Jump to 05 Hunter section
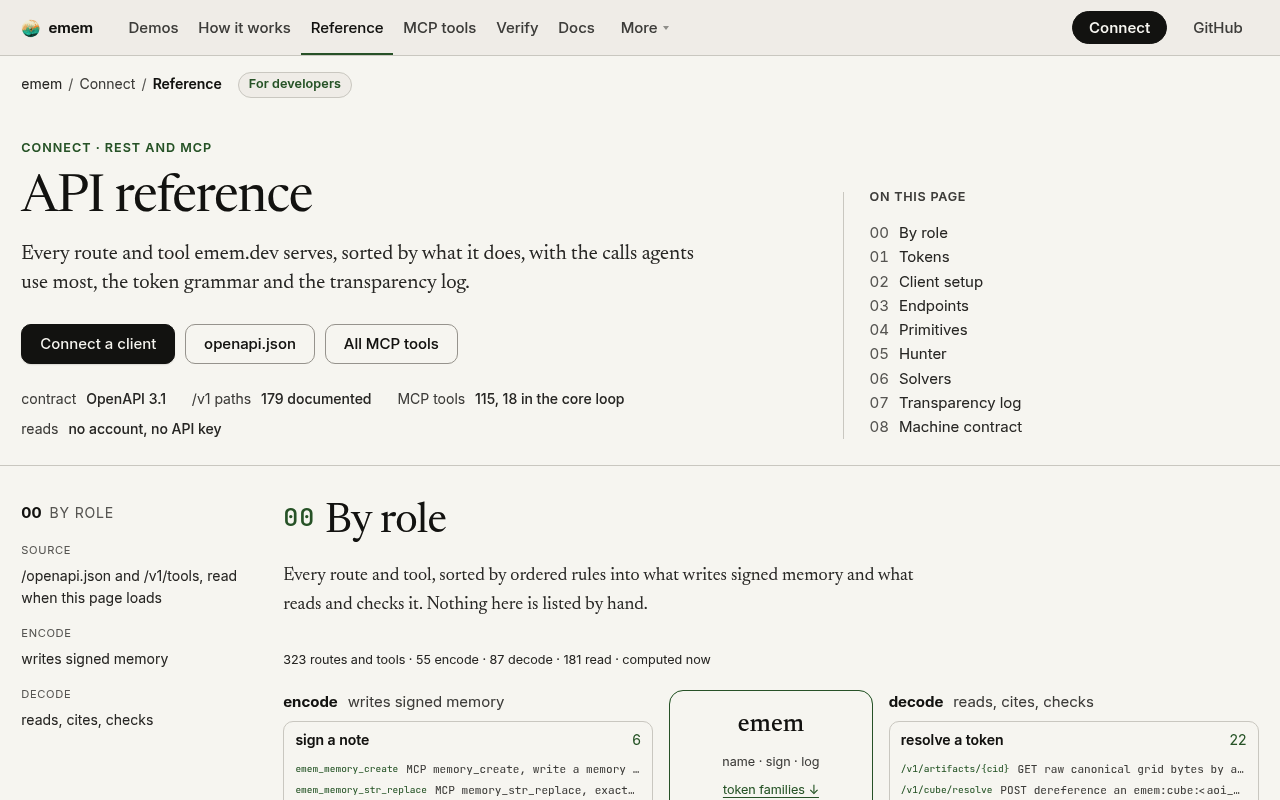Screen dimensions: 1280x800 (907, 354)
